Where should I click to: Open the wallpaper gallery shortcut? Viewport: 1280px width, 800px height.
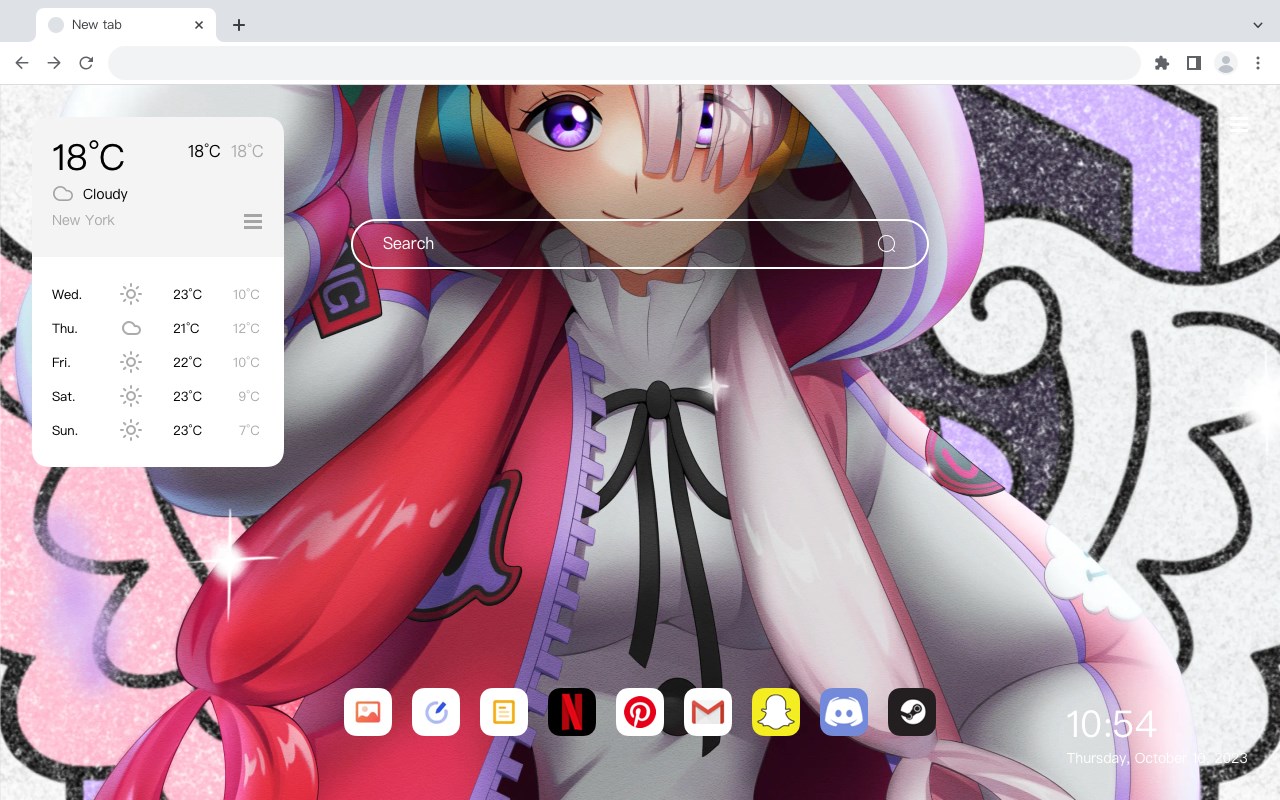tap(368, 712)
